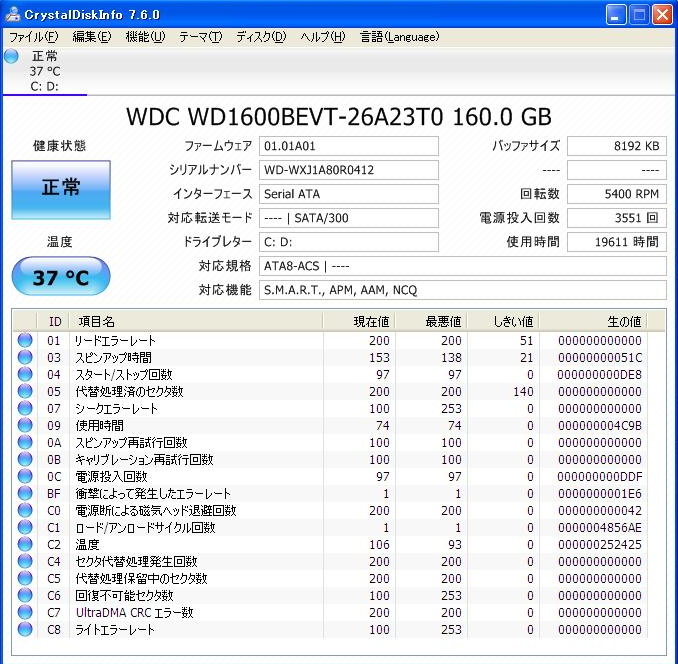The image size is (678, 664).
Task: Click status orb for C0 row
Action: click(x=25, y=511)
